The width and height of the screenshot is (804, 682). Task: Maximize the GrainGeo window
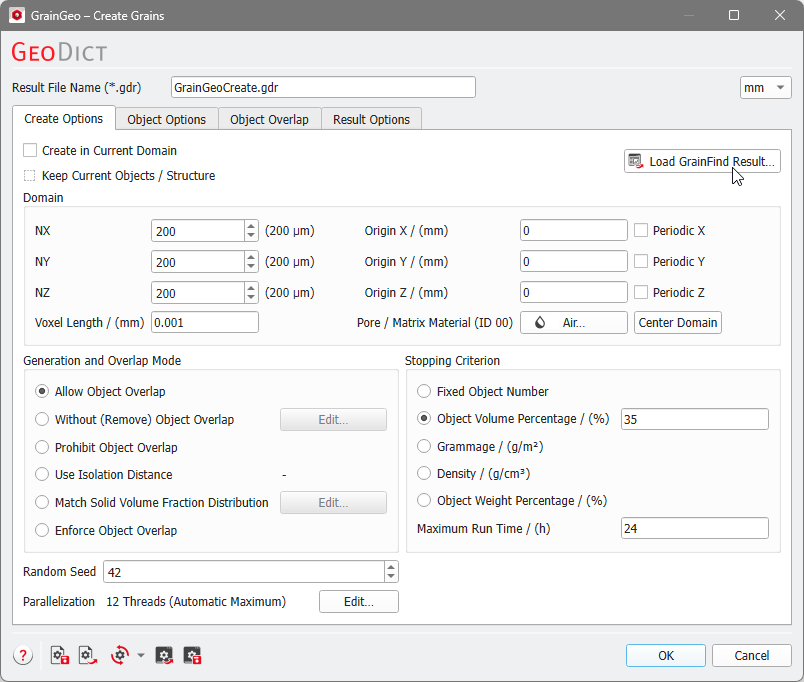click(x=734, y=15)
